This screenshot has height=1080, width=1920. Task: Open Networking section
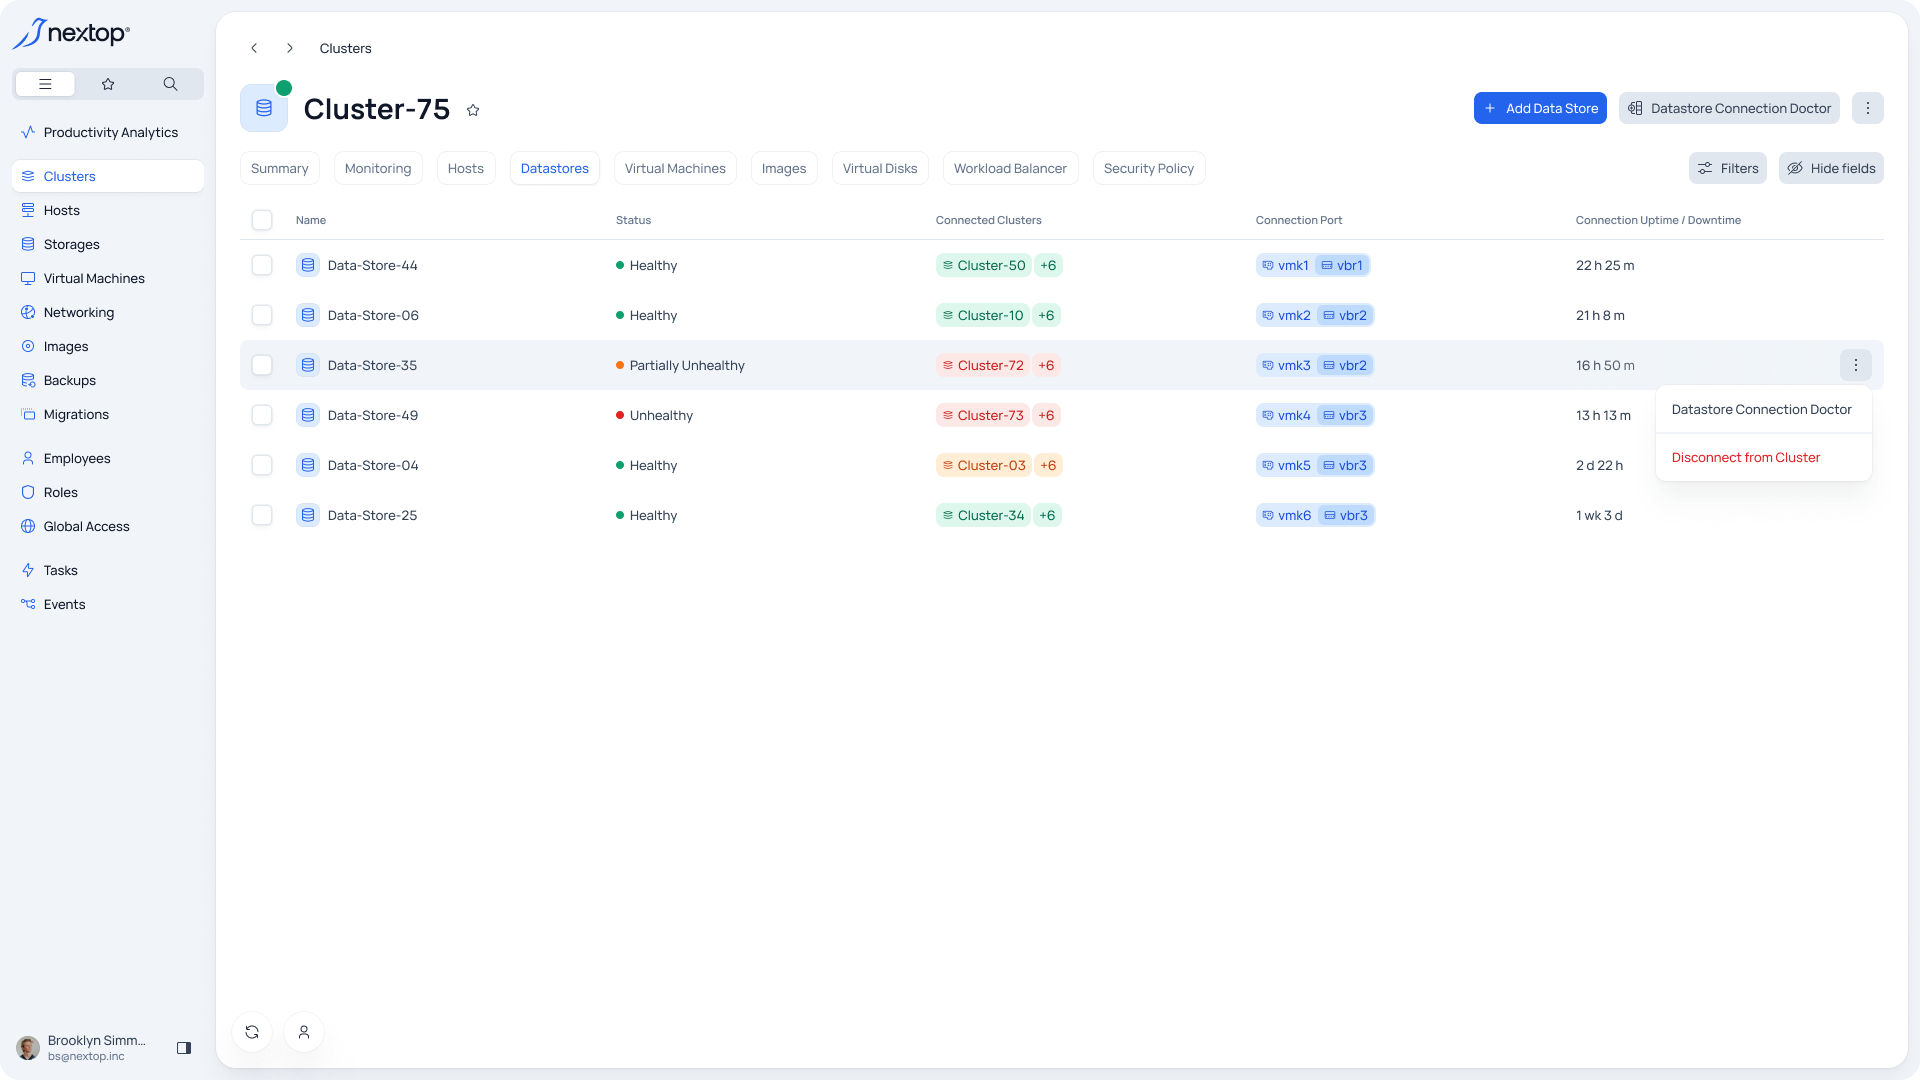(x=108, y=312)
